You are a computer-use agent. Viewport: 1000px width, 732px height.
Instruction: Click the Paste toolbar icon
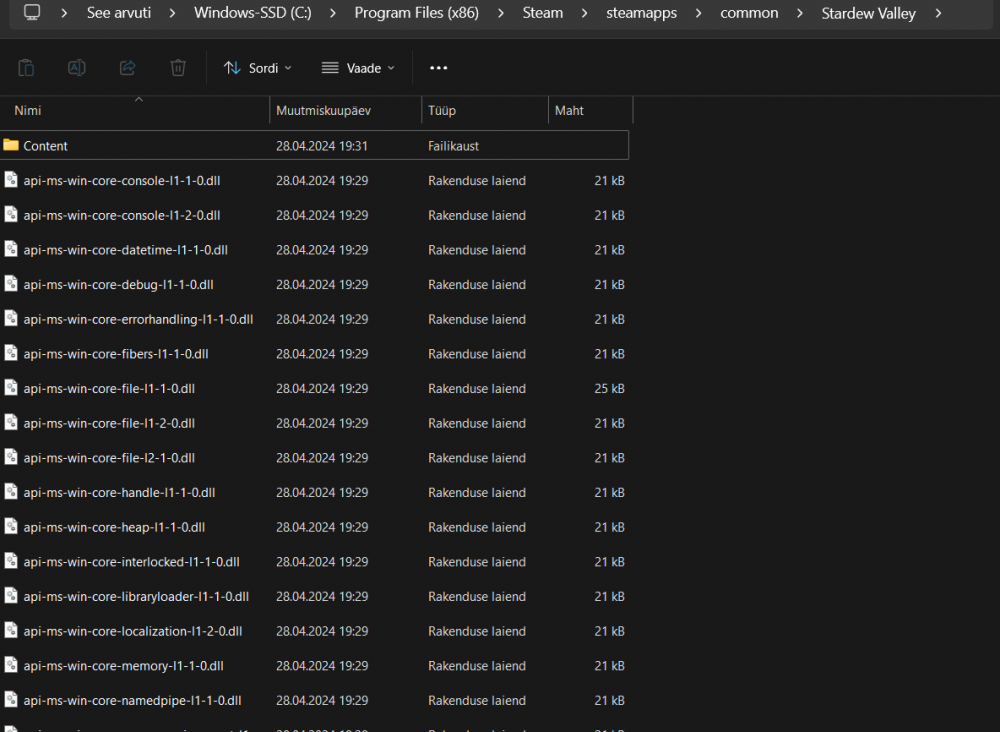coord(26,68)
